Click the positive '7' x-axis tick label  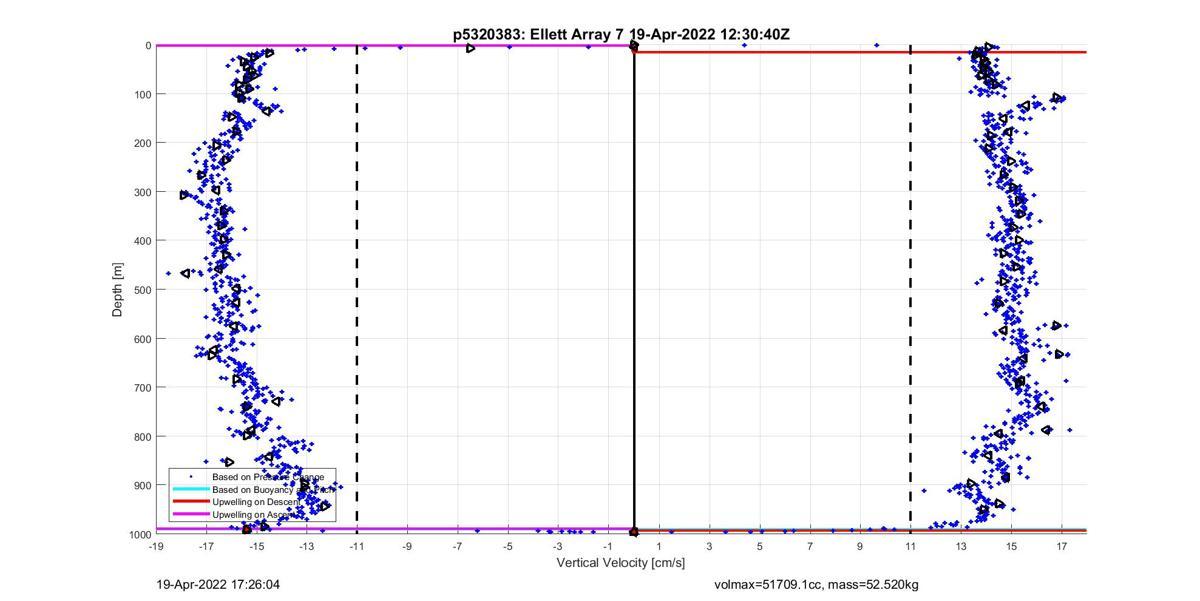pos(810,547)
